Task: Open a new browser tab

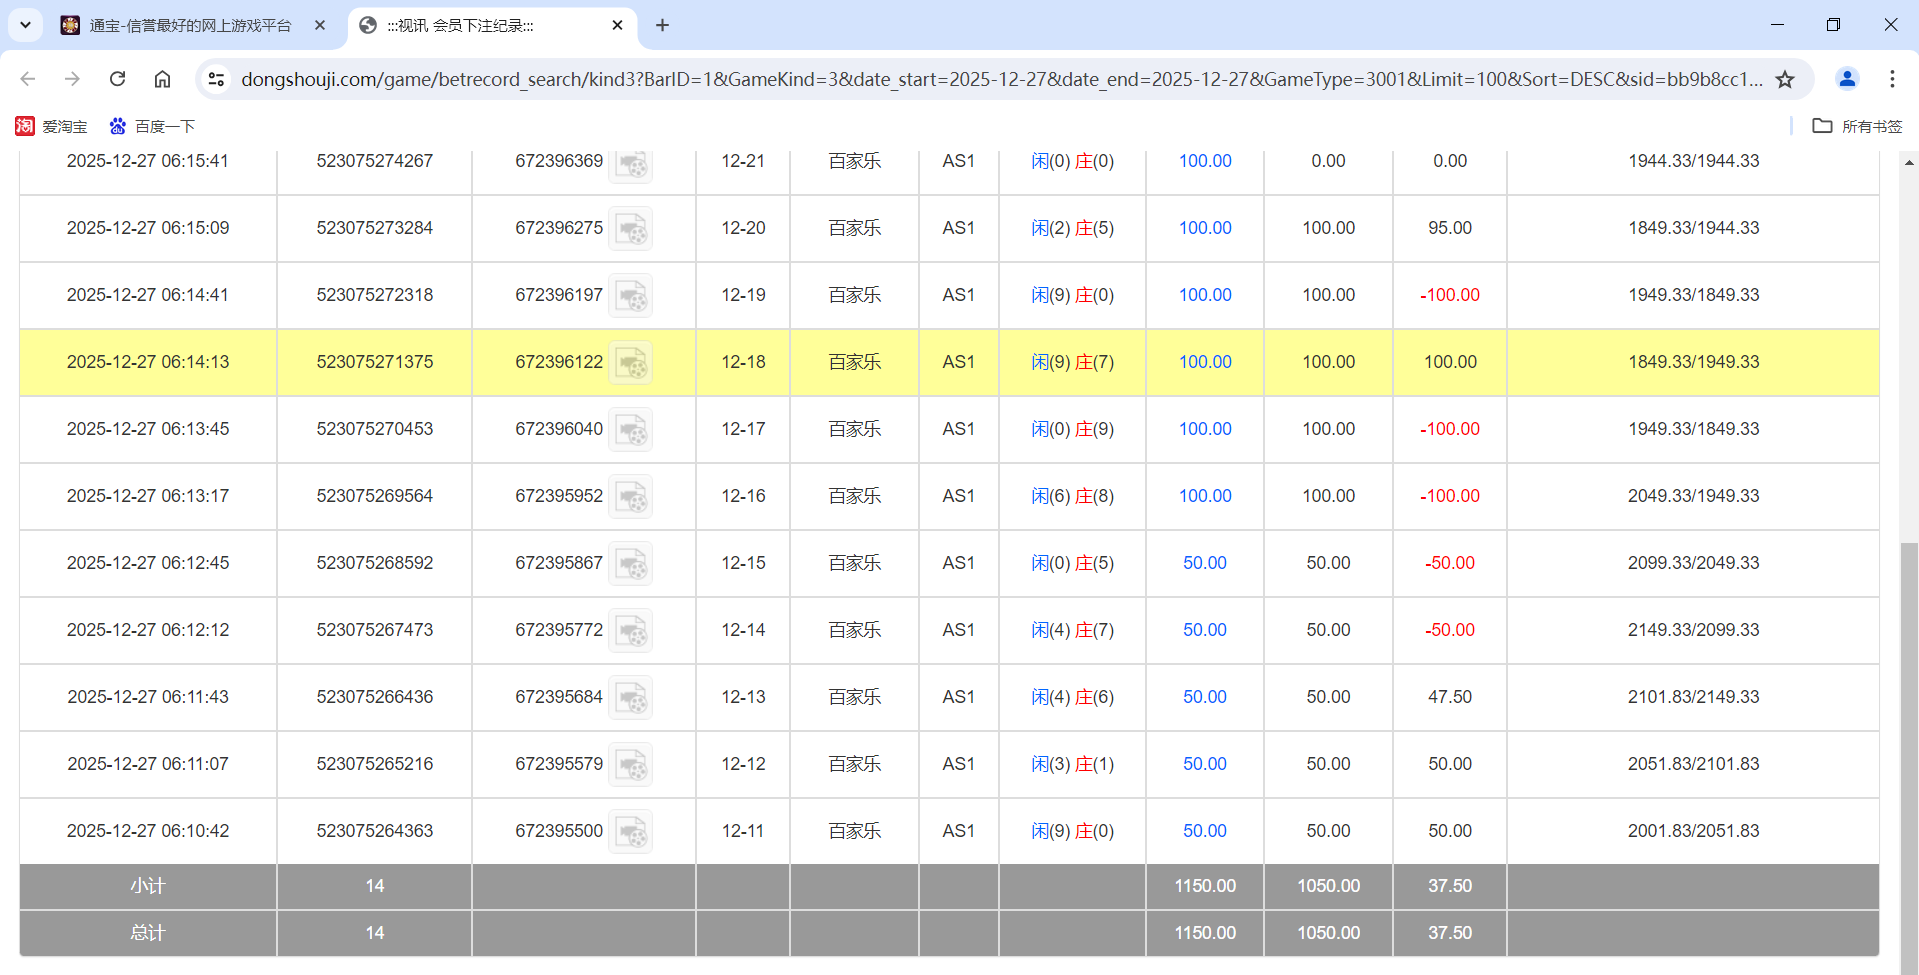Action: click(x=662, y=25)
